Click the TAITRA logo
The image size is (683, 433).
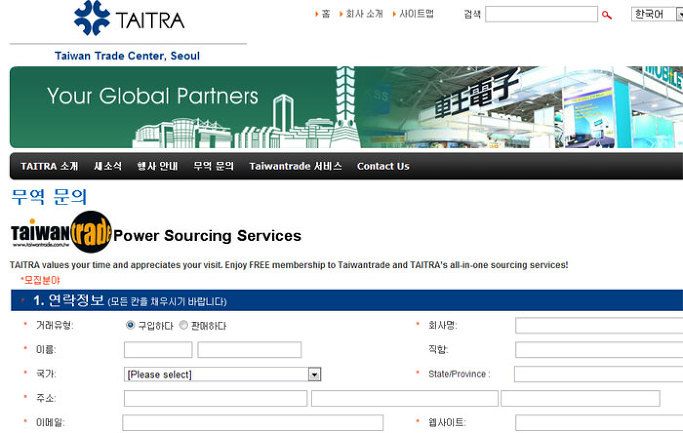point(129,18)
